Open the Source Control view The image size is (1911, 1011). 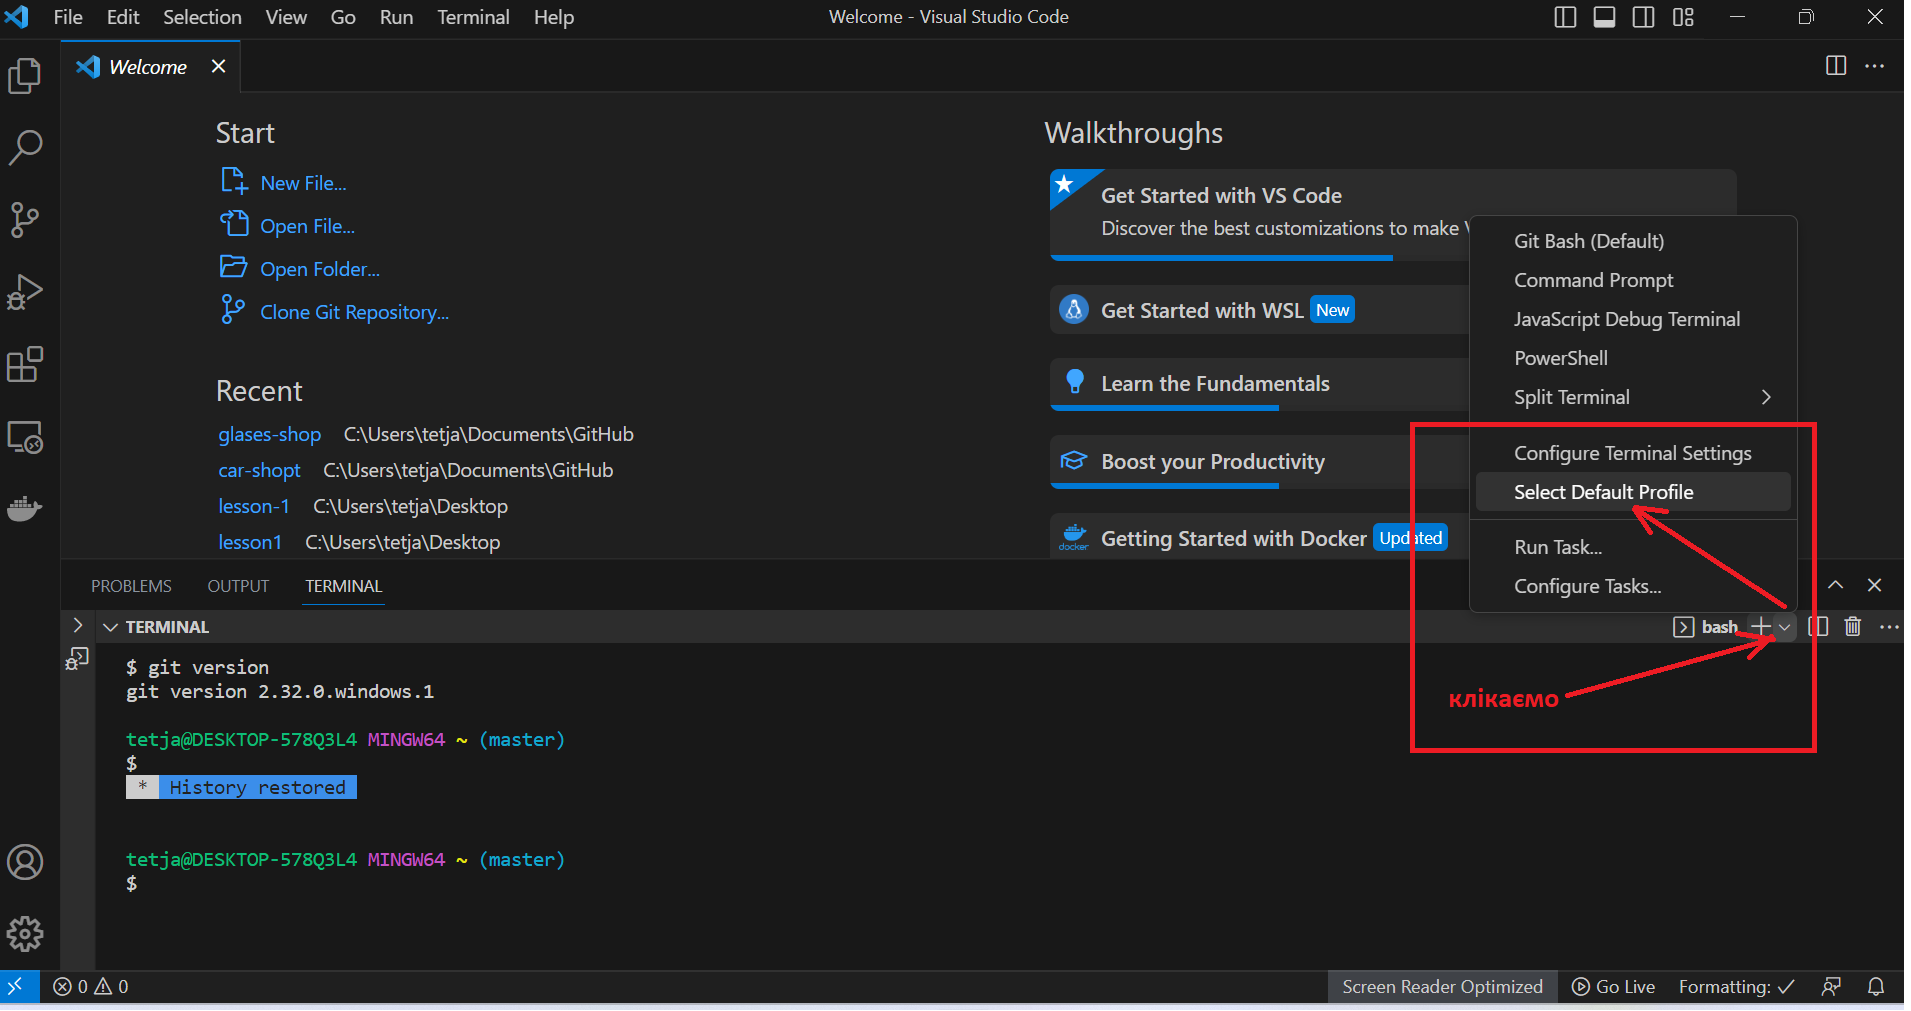point(25,220)
